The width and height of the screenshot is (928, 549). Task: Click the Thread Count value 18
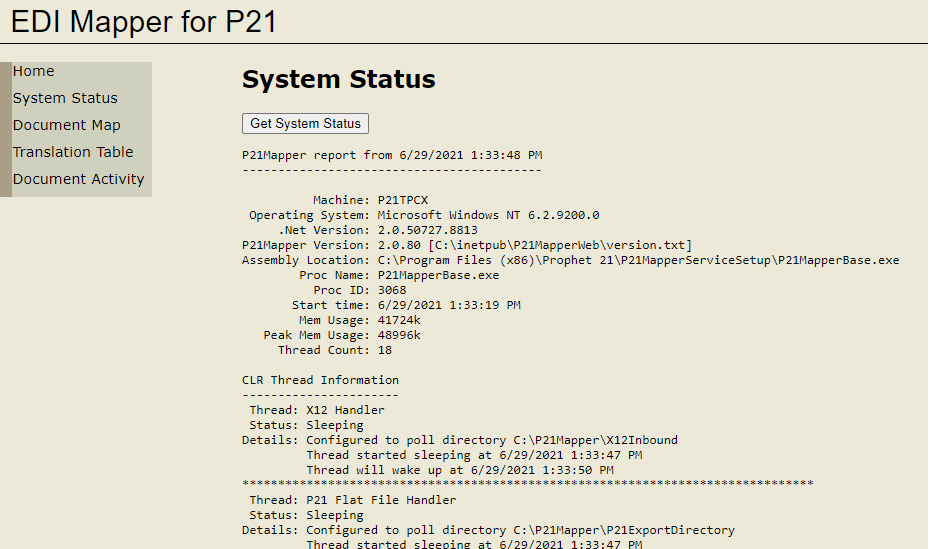(385, 350)
